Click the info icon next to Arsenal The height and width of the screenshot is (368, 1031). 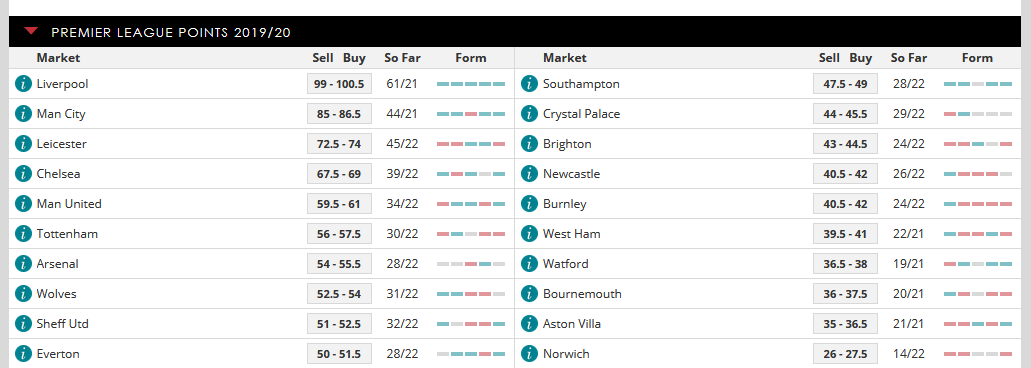(23, 264)
